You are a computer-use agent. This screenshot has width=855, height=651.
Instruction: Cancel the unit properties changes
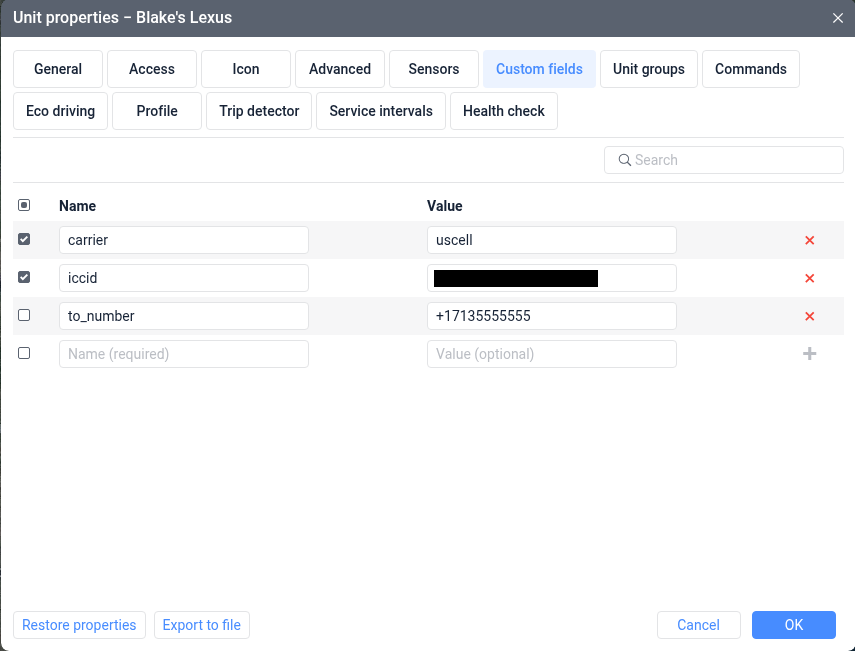698,625
